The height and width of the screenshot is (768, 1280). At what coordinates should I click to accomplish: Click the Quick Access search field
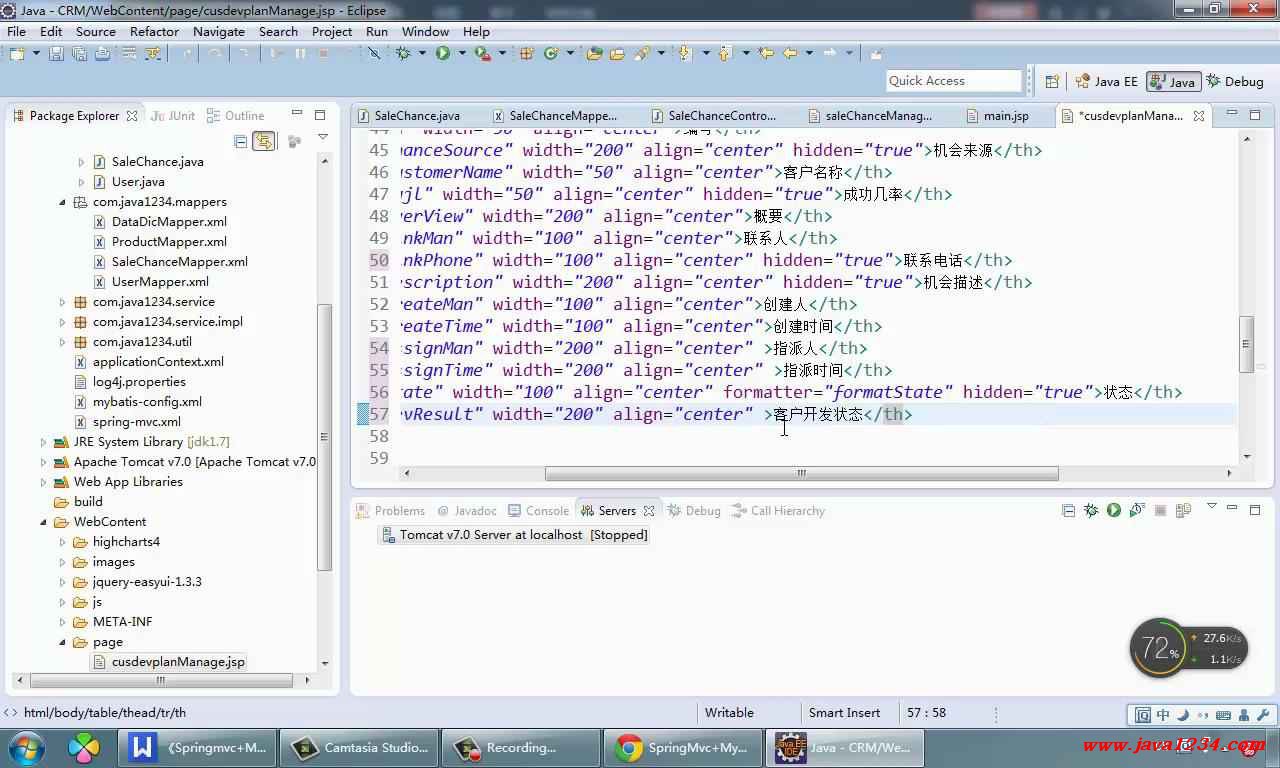[x=953, y=81]
